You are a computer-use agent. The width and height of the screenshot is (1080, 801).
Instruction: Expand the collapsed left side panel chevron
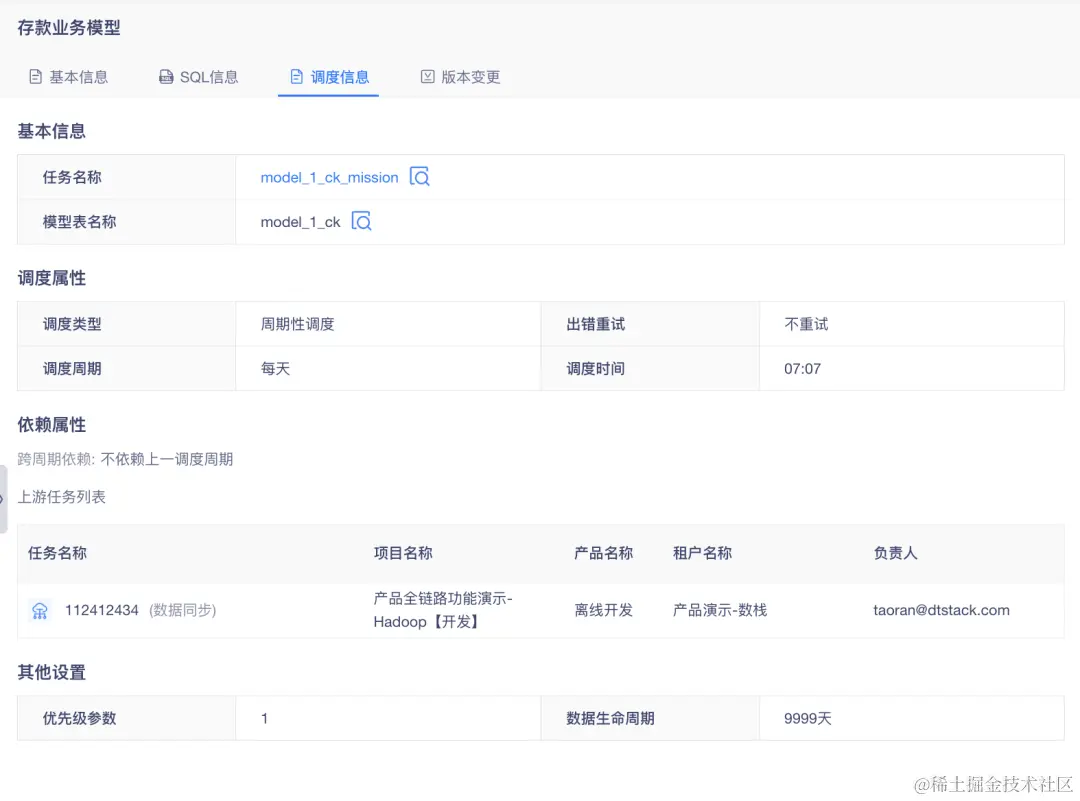tap(5, 497)
